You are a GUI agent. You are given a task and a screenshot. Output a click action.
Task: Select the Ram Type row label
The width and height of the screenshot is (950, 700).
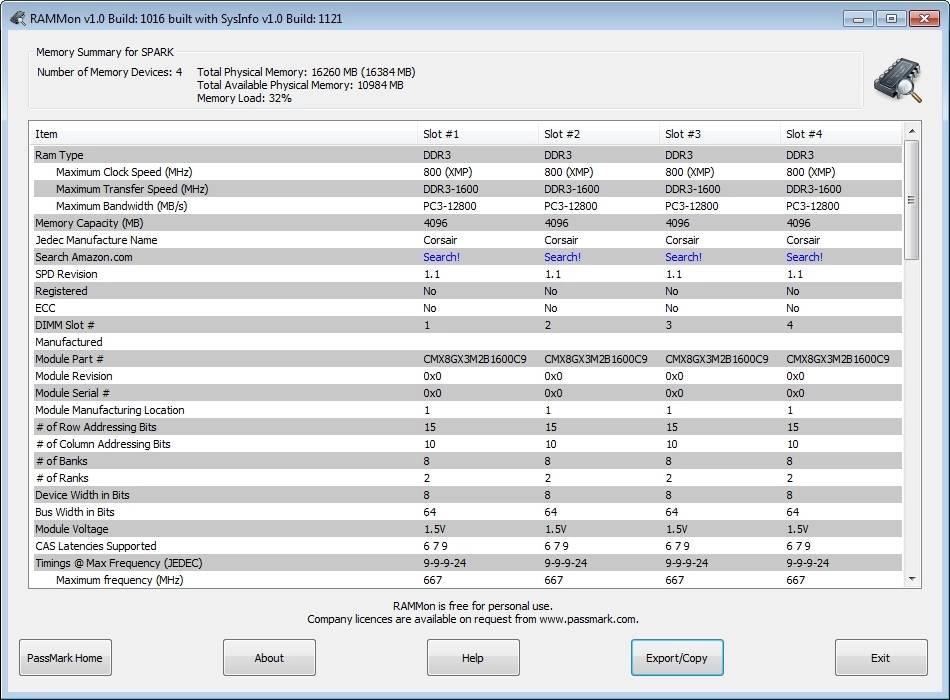(x=59, y=155)
